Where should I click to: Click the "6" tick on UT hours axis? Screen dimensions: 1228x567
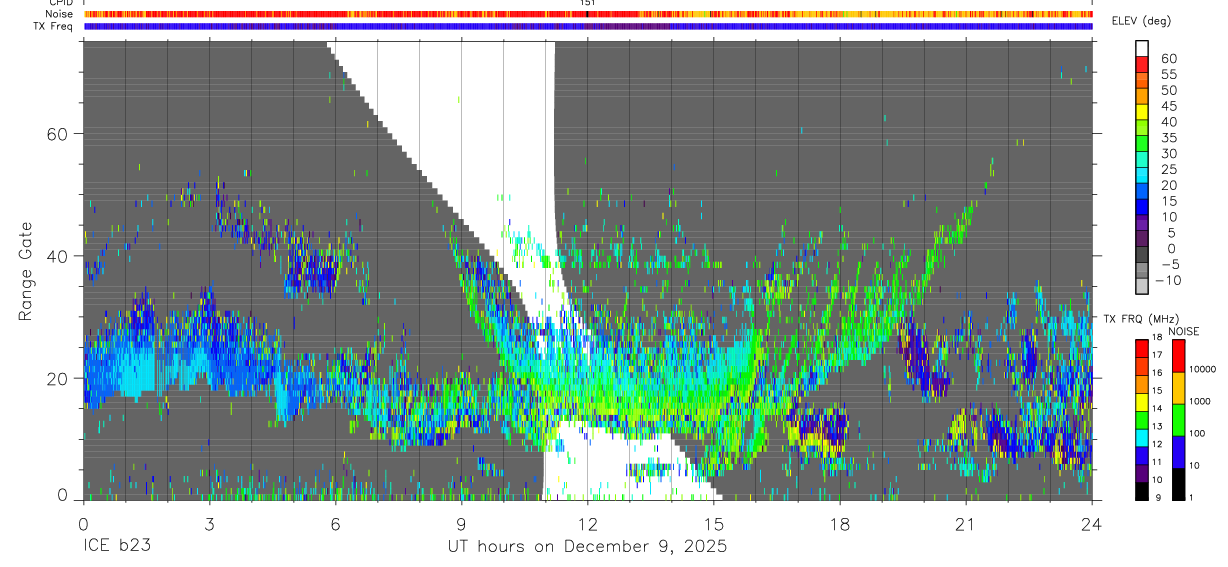tap(335, 523)
